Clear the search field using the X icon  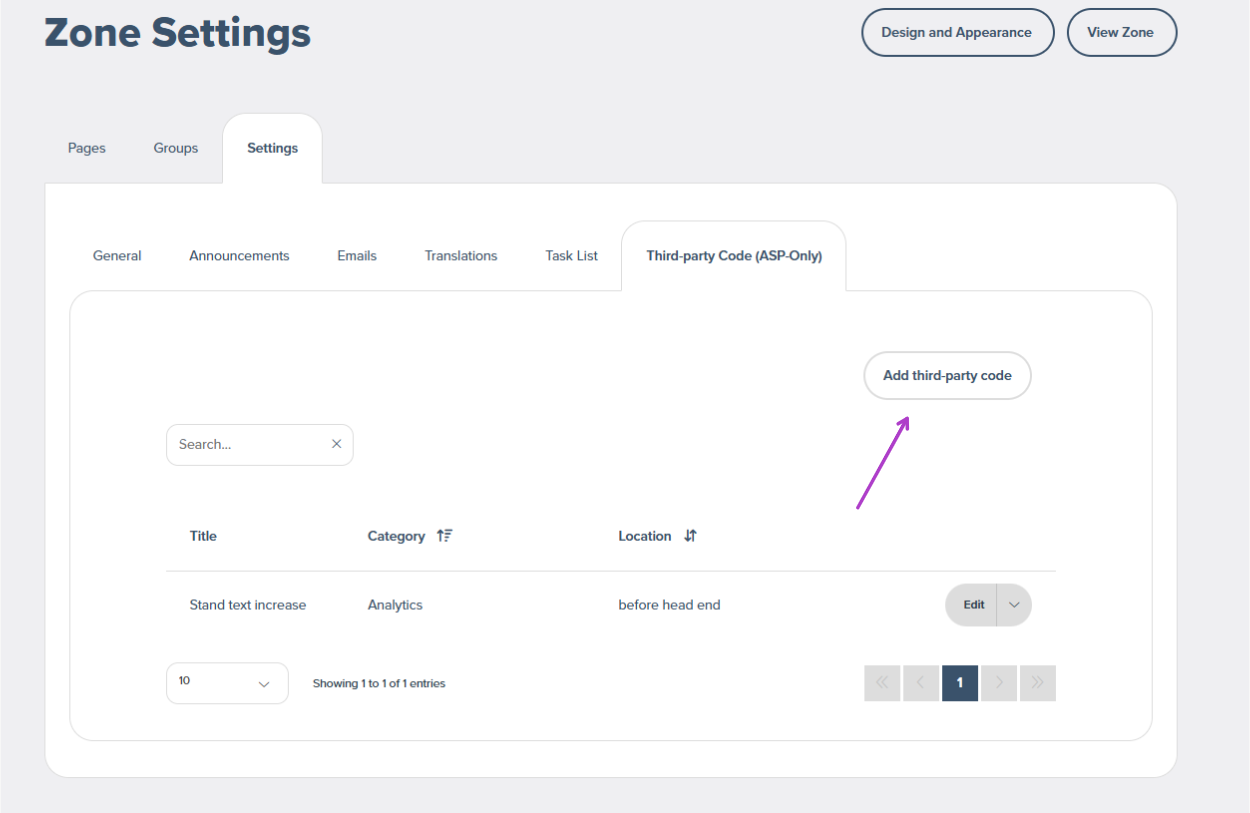tap(336, 444)
